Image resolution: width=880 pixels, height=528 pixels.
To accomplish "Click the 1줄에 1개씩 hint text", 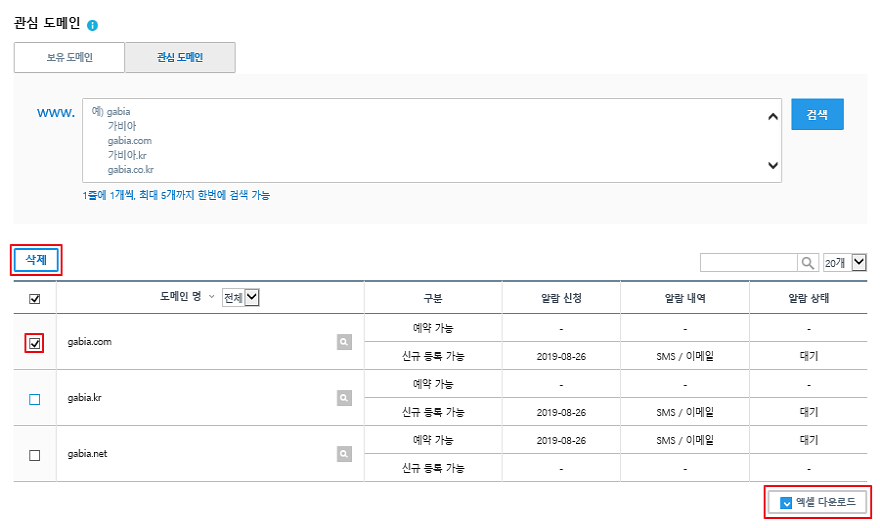I will pyautogui.click(x=176, y=195).
